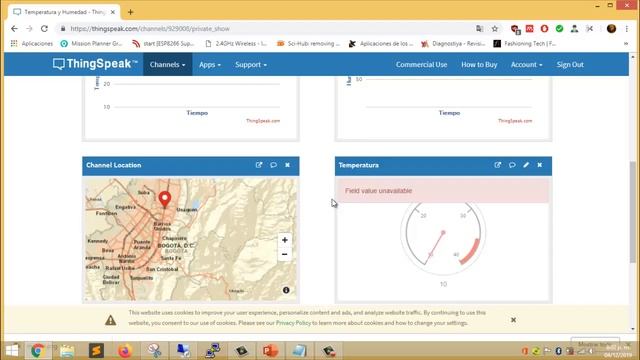Open the Sci-Hub bookmark

click(308, 43)
